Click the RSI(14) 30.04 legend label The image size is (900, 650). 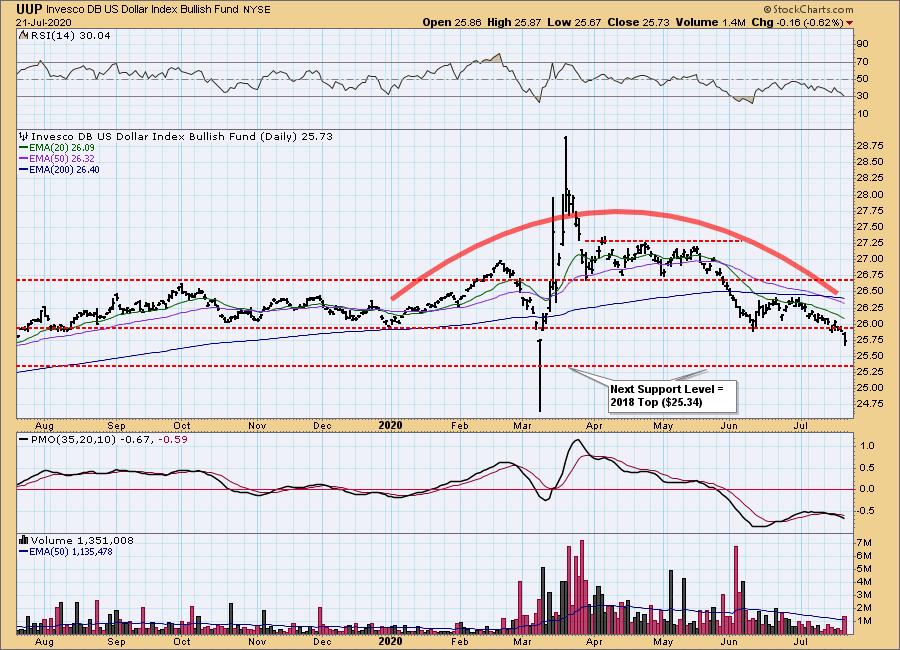(x=69, y=35)
